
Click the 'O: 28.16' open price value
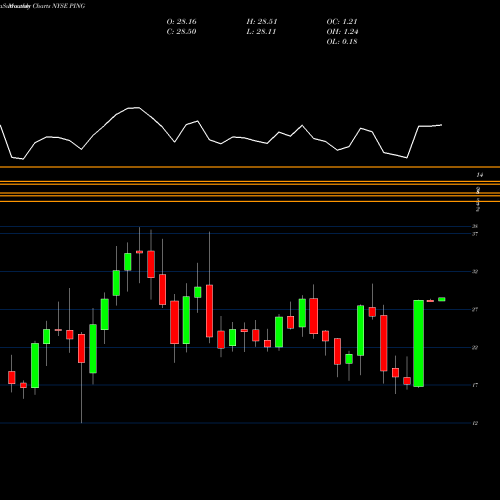click(x=181, y=22)
